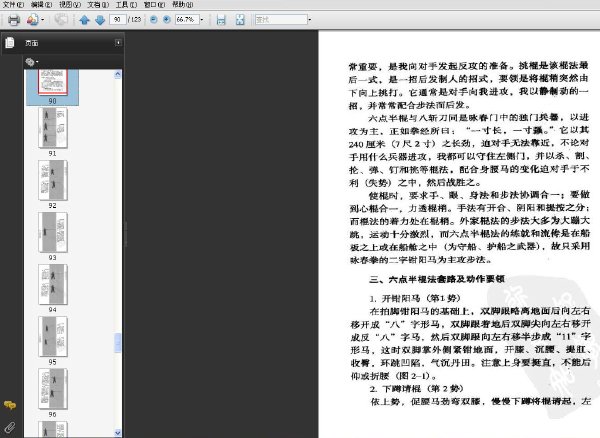Click the page label '91' under its thumbnail

click(52, 153)
